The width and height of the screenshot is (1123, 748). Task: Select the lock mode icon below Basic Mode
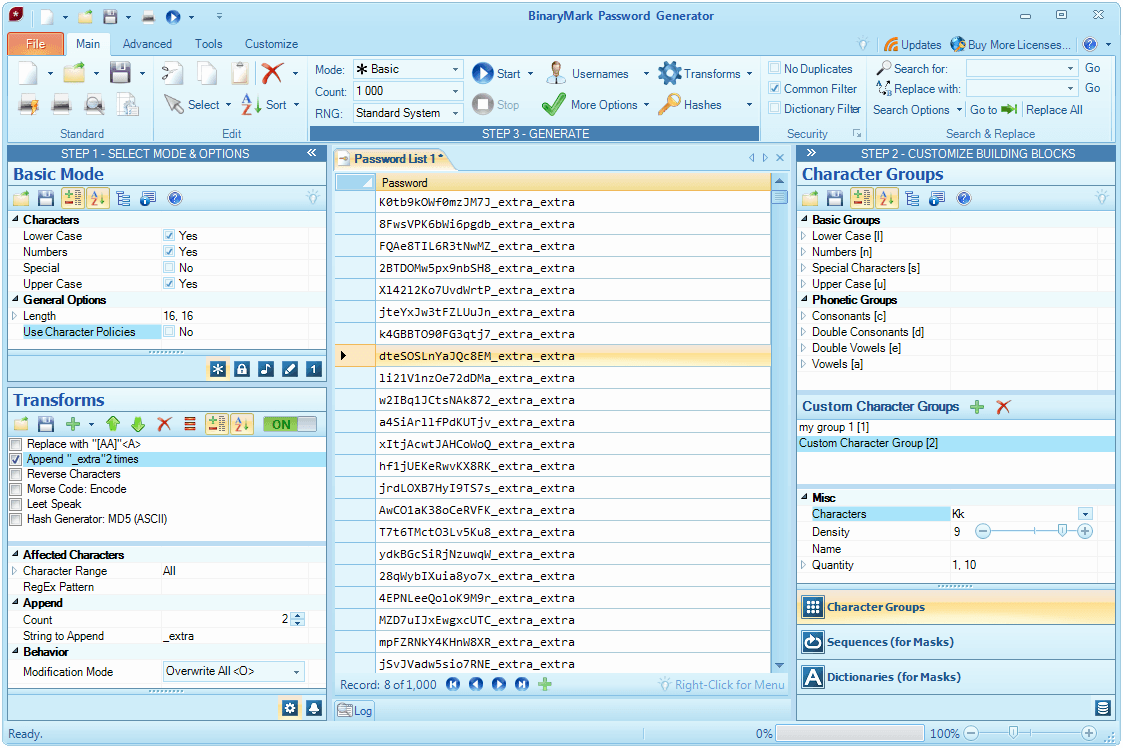click(242, 369)
